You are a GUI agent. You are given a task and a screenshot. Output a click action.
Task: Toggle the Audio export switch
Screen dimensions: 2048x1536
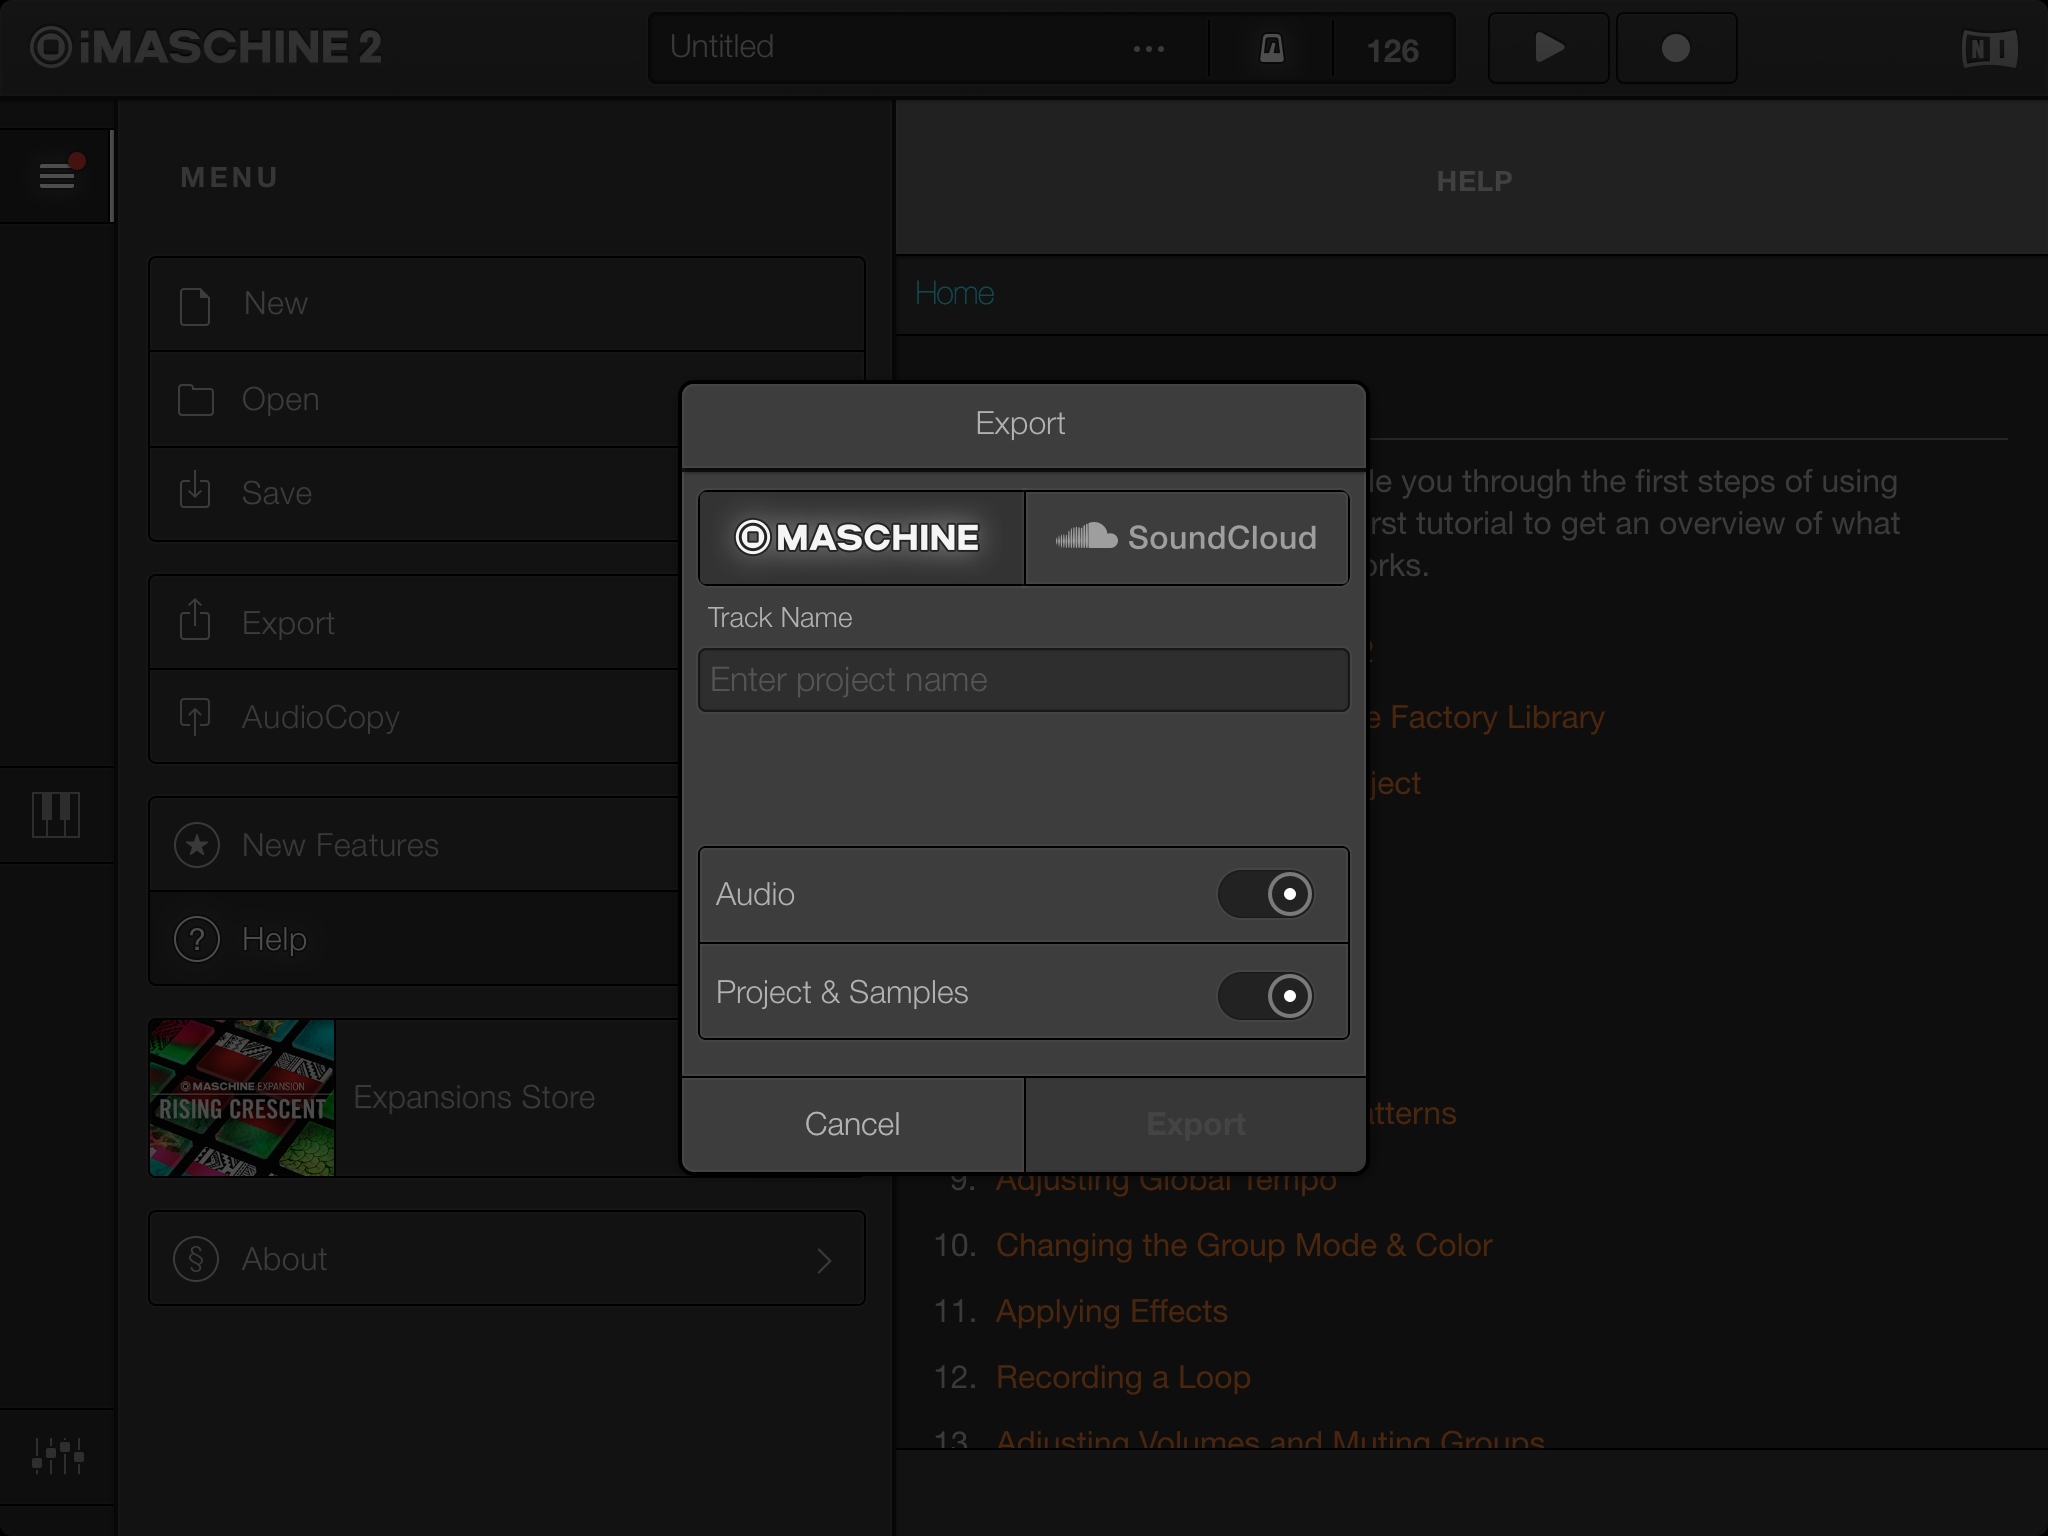click(1265, 894)
